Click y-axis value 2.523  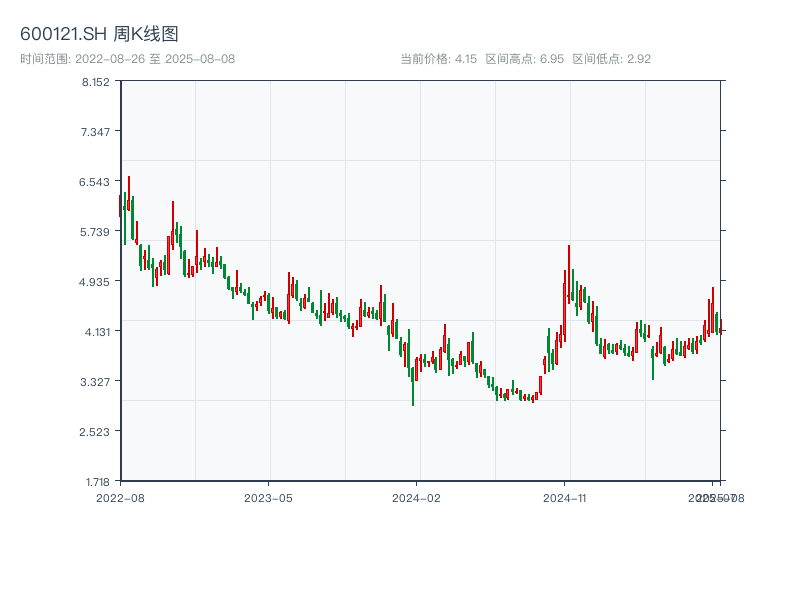pyautogui.click(x=95, y=432)
